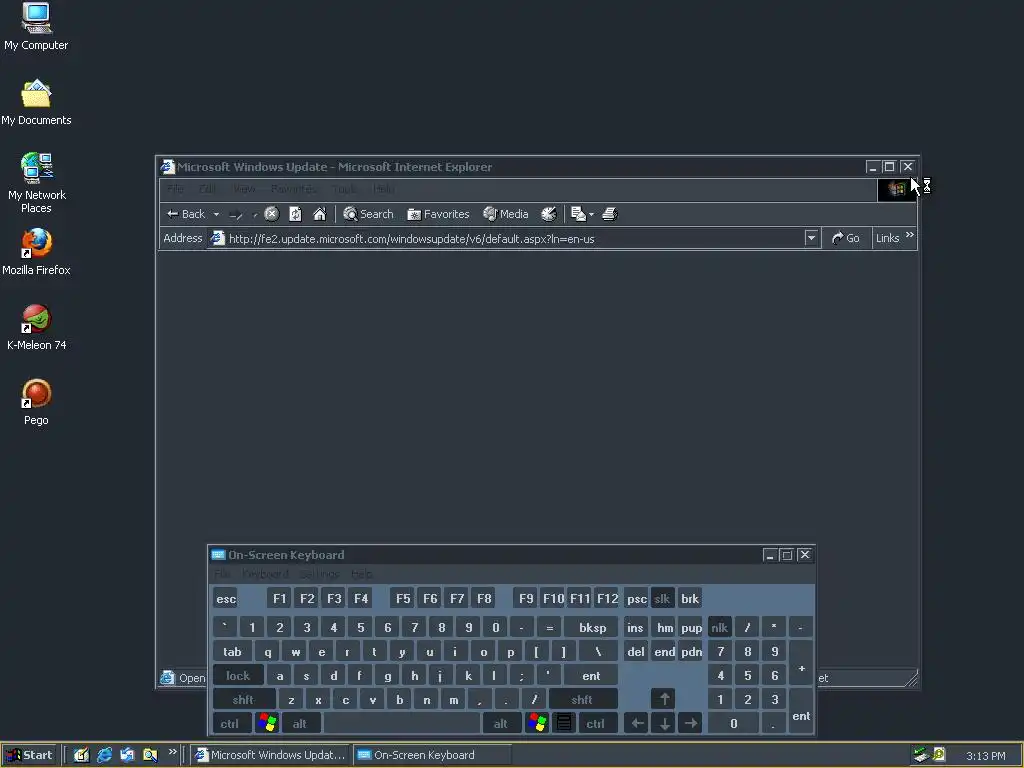This screenshot has height=768, width=1024.
Task: Toggle the left alt key on keyboard
Action: click(x=300, y=723)
